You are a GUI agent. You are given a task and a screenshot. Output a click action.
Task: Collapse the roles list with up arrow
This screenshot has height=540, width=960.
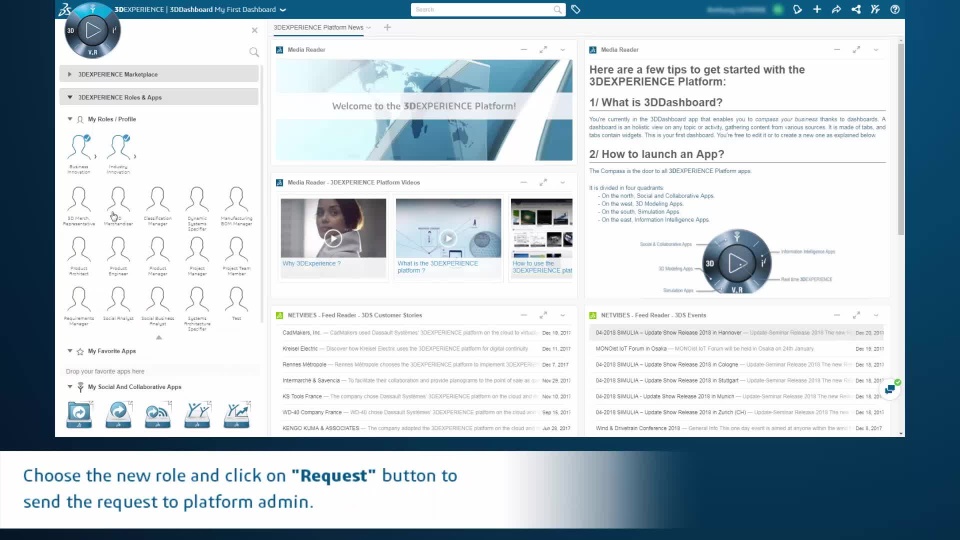(159, 337)
